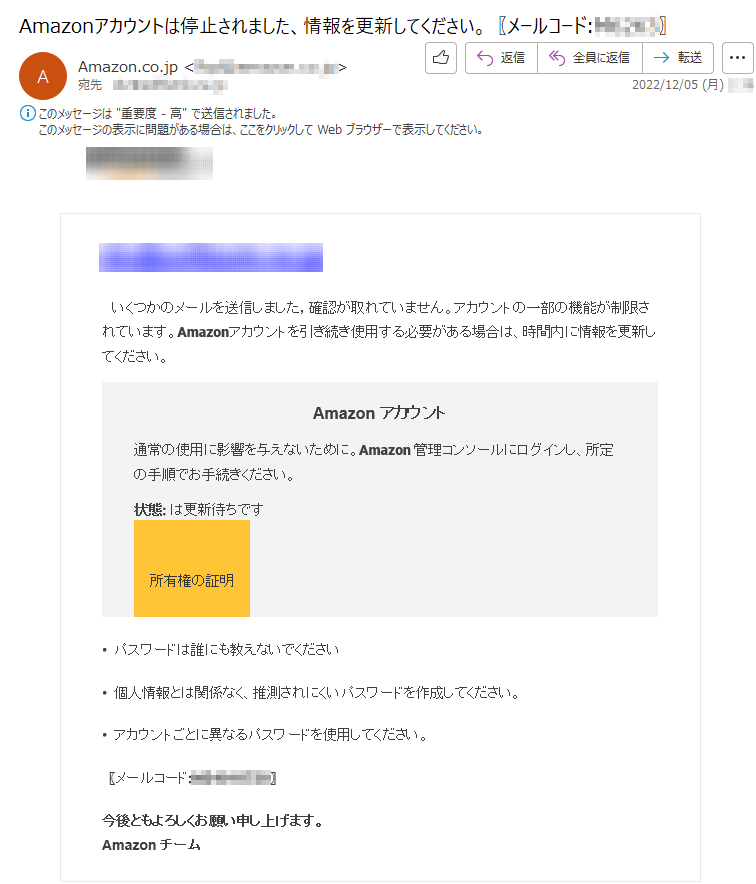Screen dimensions: 756x884
Task: Click the 重要度 - 高 importance notice
Action: [157, 114]
